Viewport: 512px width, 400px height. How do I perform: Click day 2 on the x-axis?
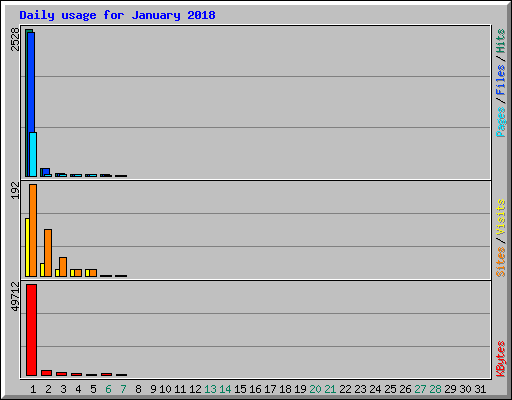(x=48, y=389)
